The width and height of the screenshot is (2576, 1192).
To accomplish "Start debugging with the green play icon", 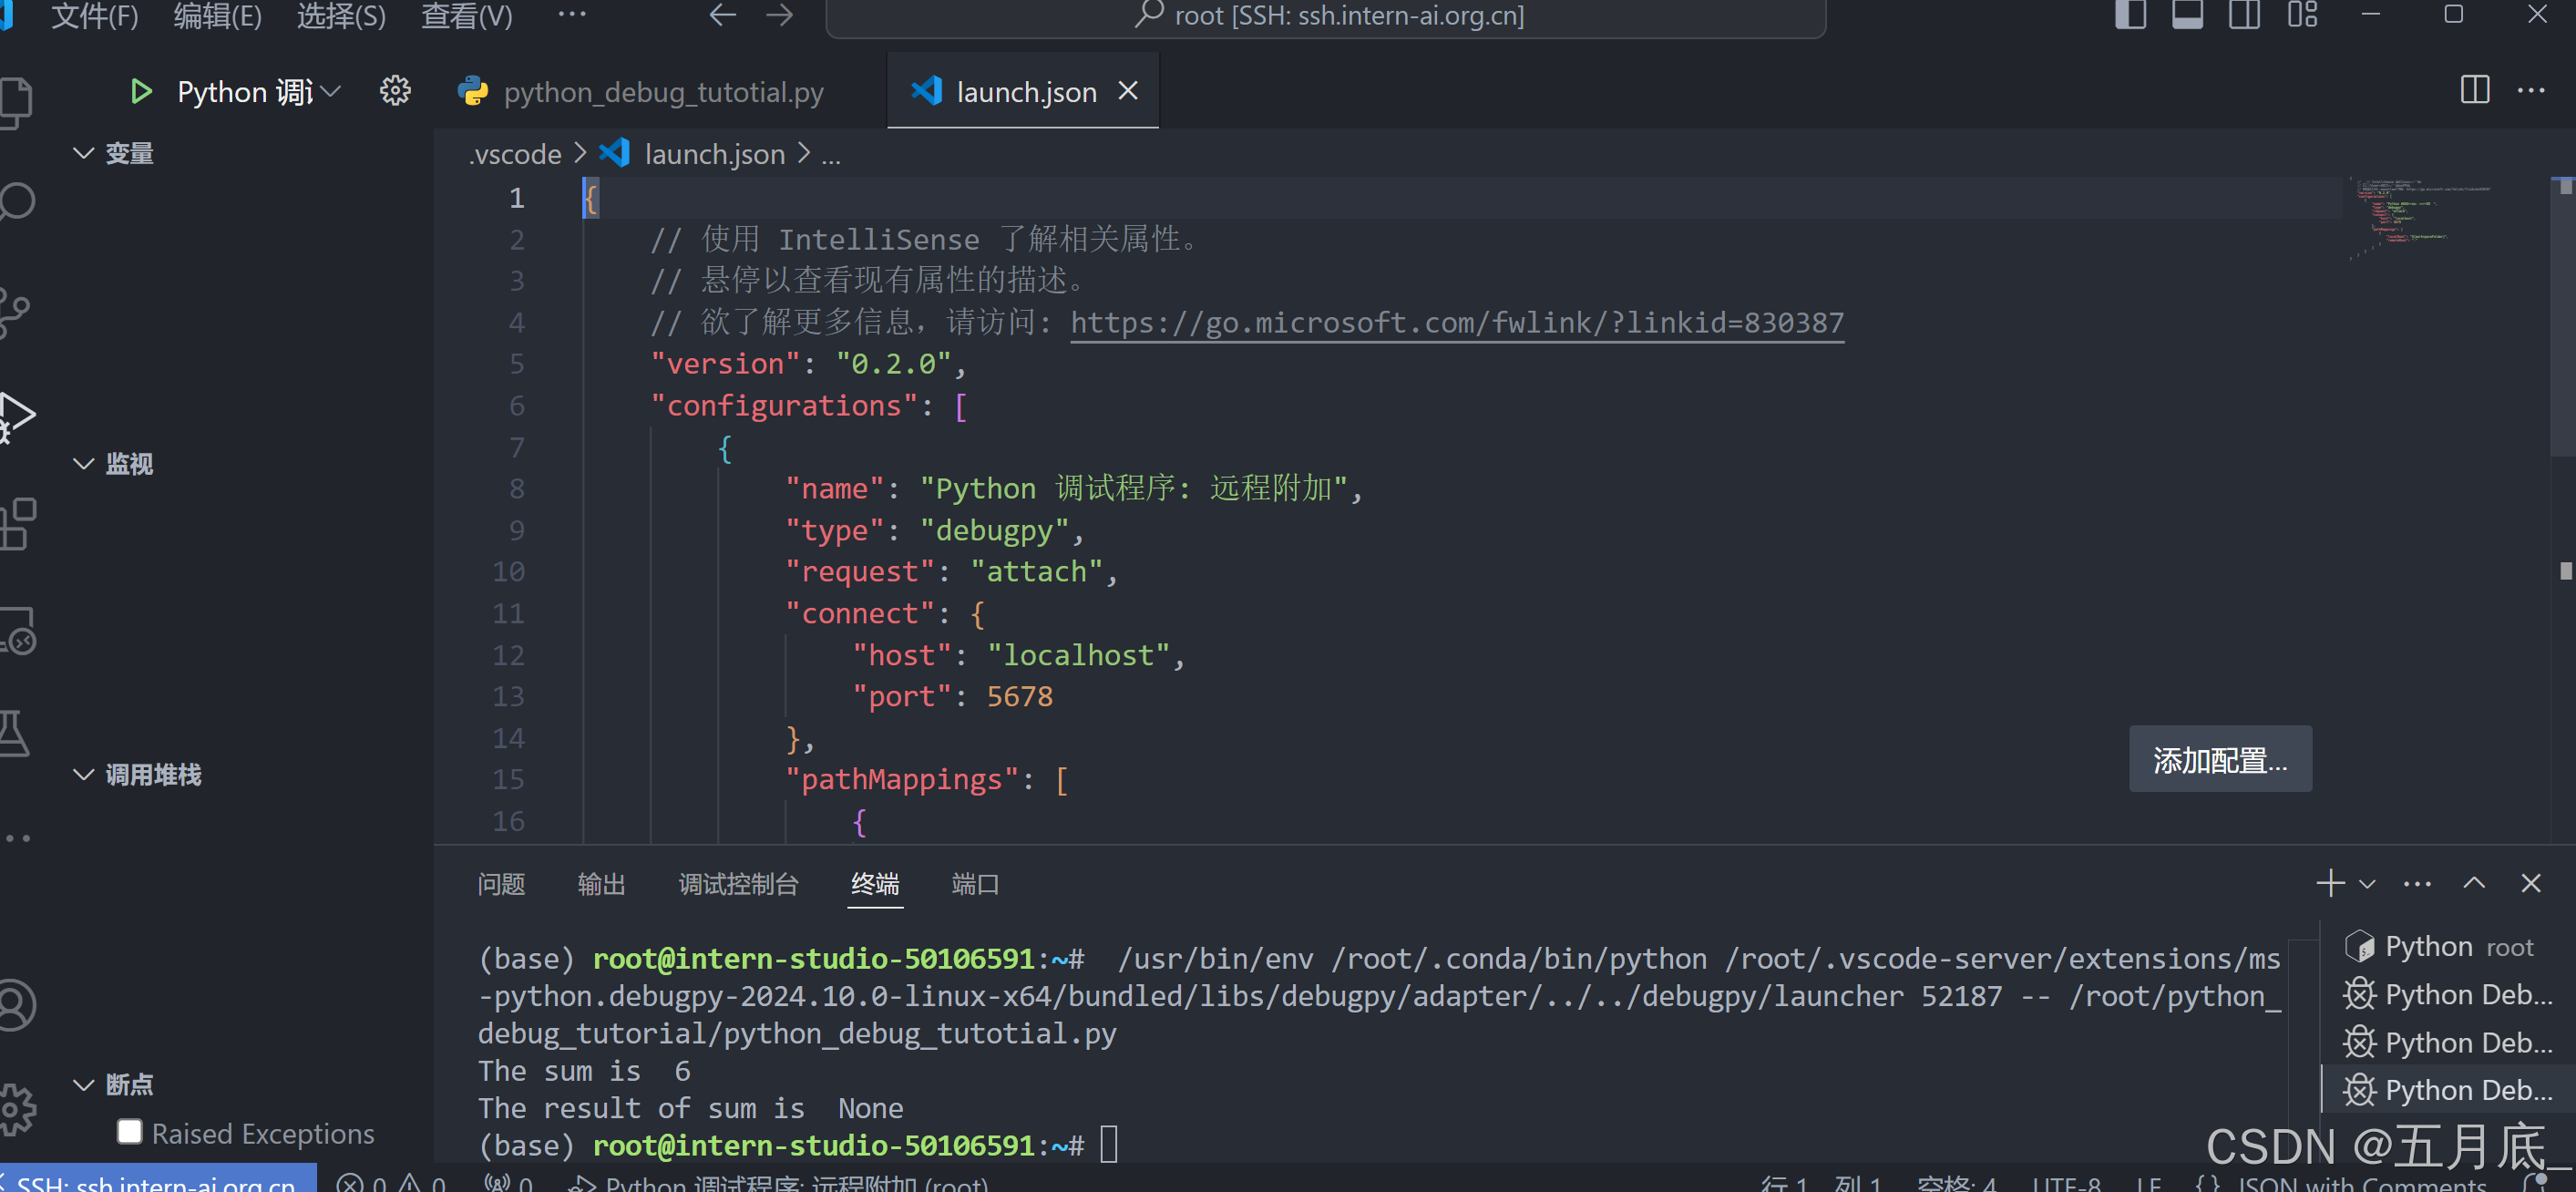I will tap(140, 91).
